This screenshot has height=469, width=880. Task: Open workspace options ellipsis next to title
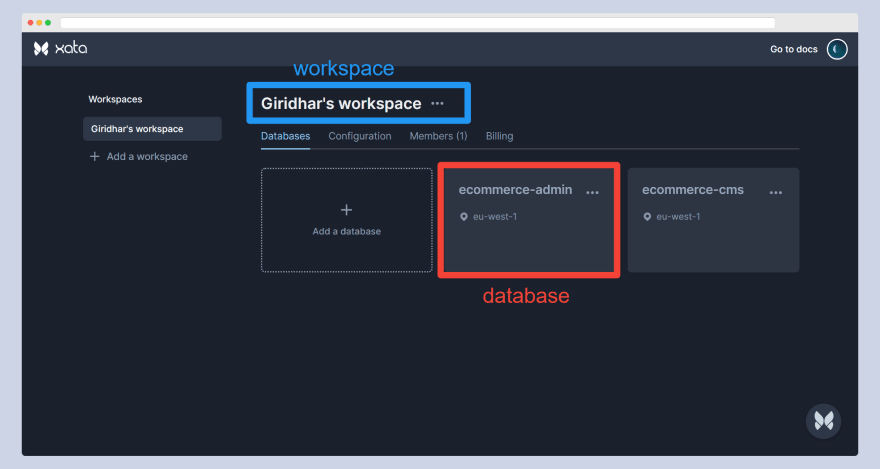pos(437,104)
